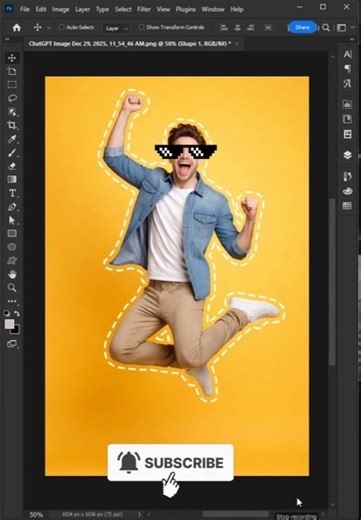Open the Paragraph panel icon
The height and width of the screenshot is (520, 361).
pos(348,69)
